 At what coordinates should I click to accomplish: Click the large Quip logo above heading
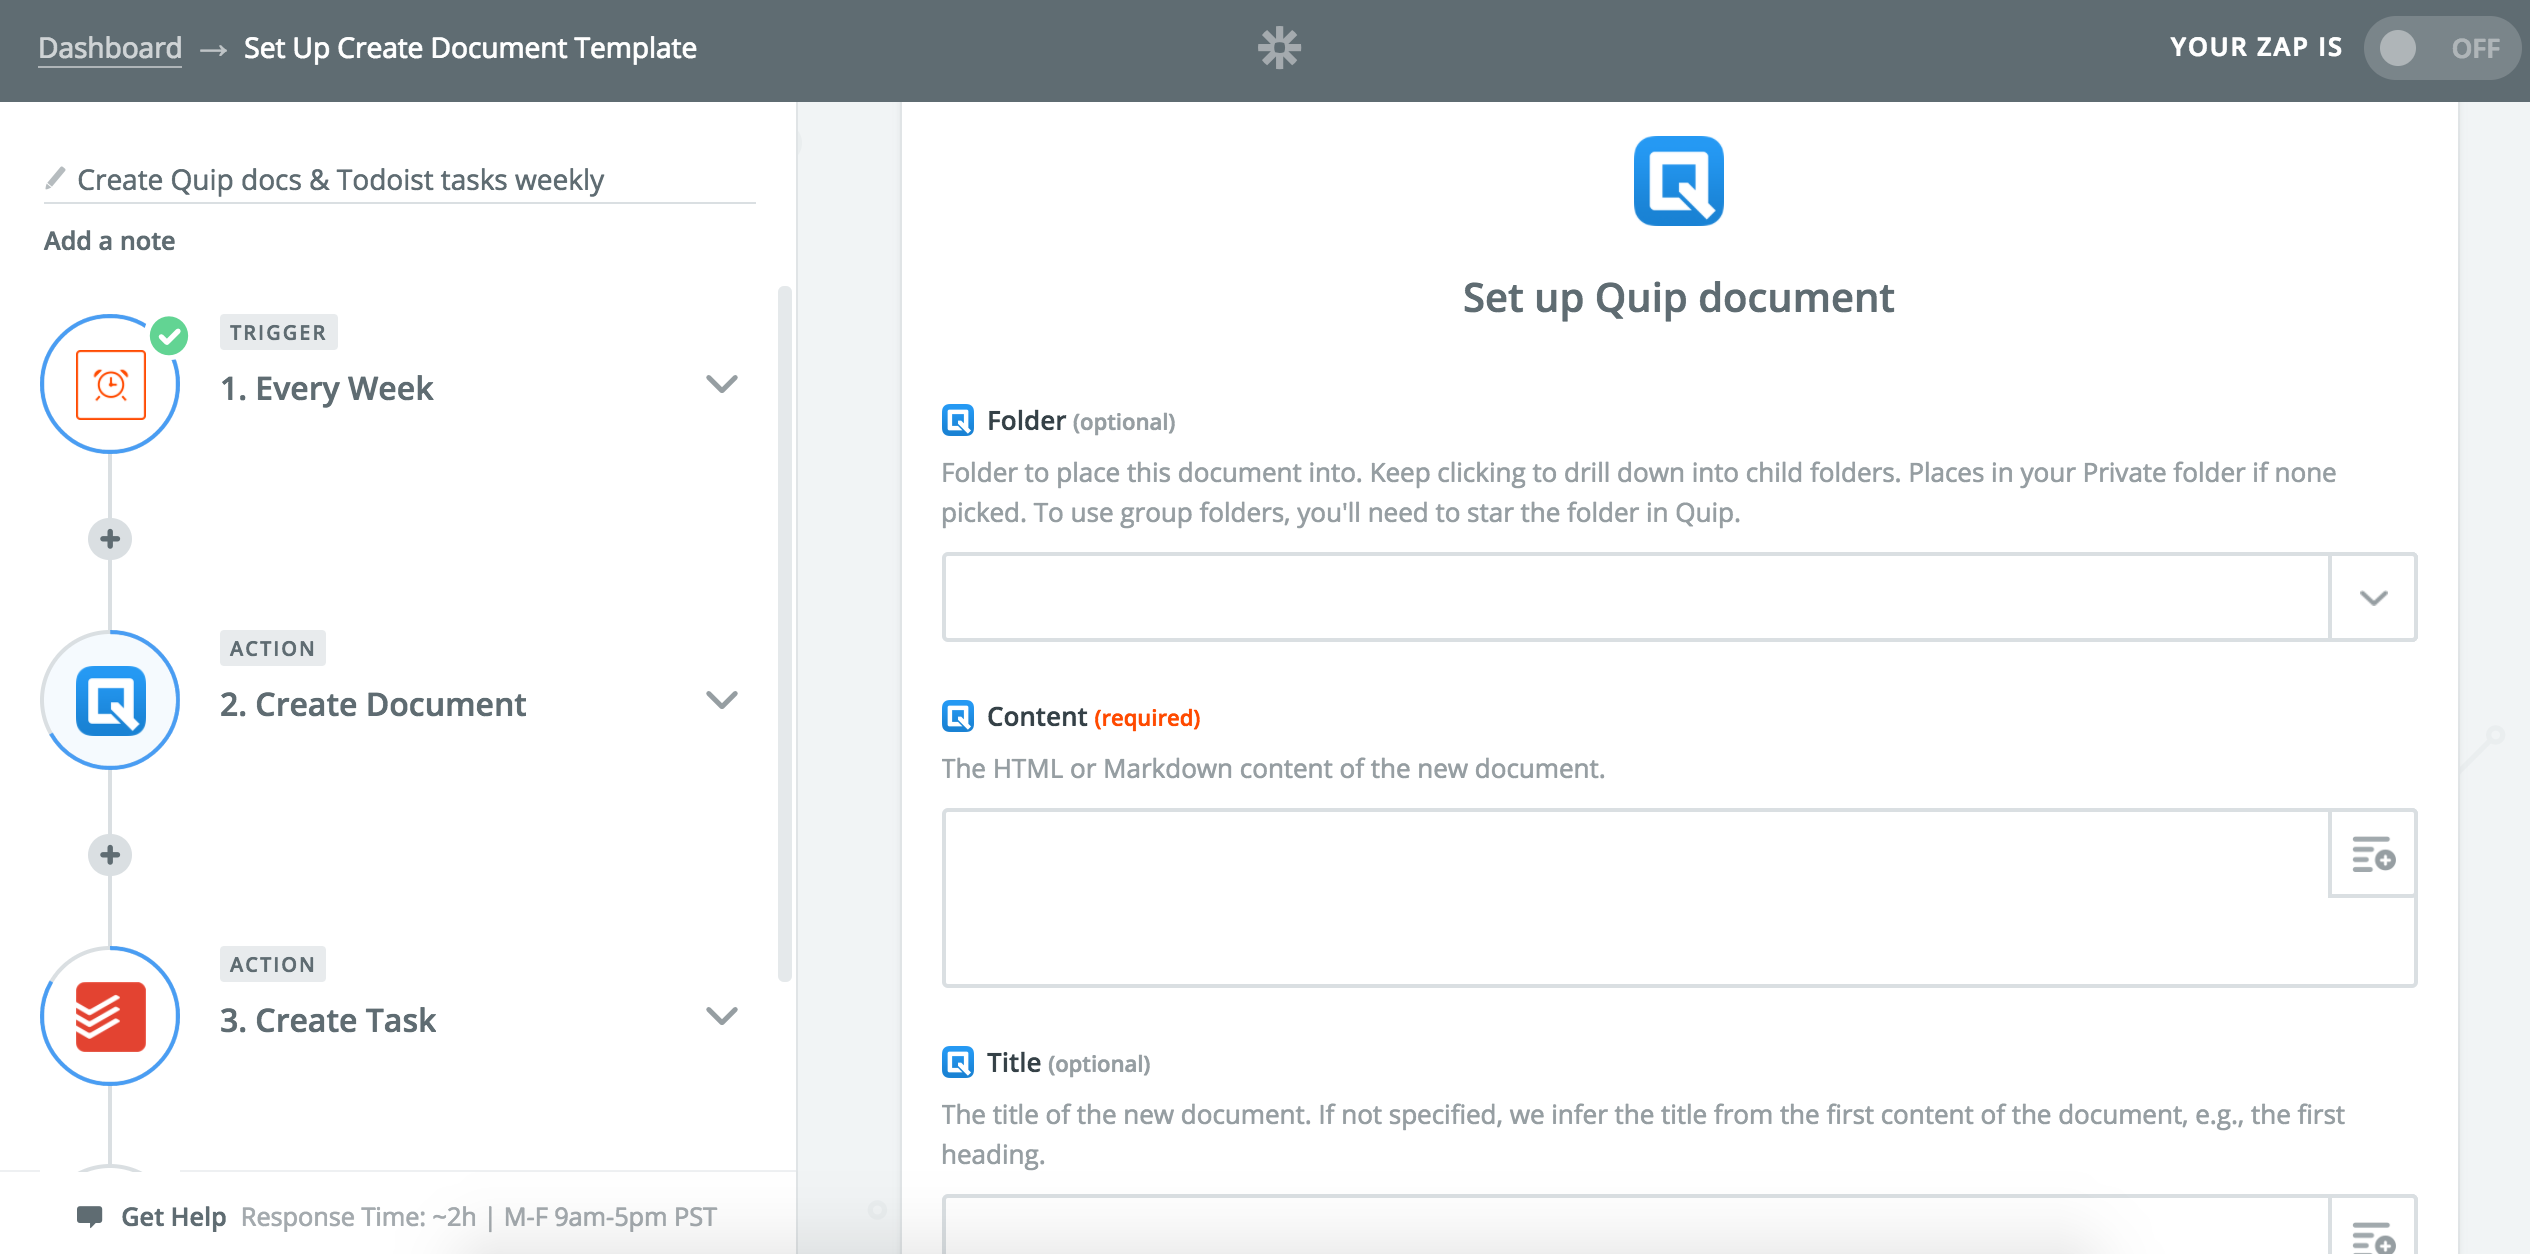click(x=1678, y=181)
